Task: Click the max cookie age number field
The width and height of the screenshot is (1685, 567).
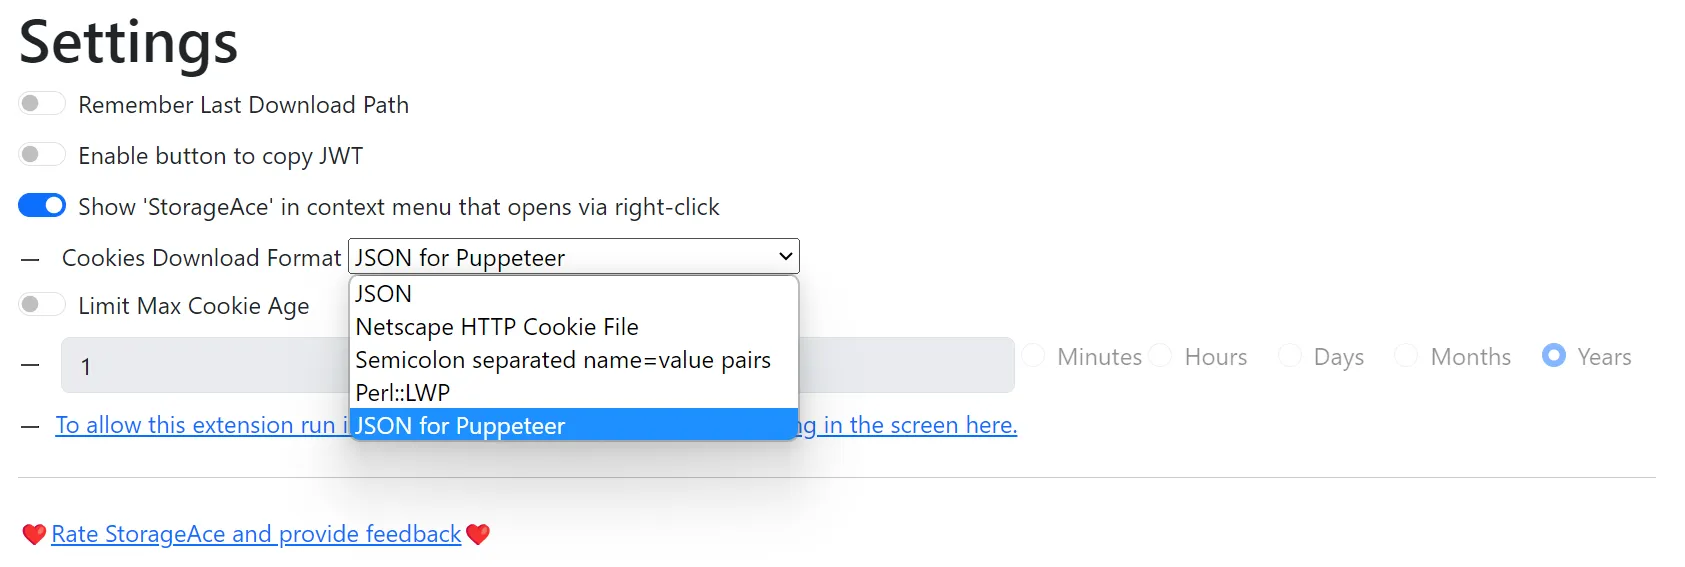Action: coord(200,366)
